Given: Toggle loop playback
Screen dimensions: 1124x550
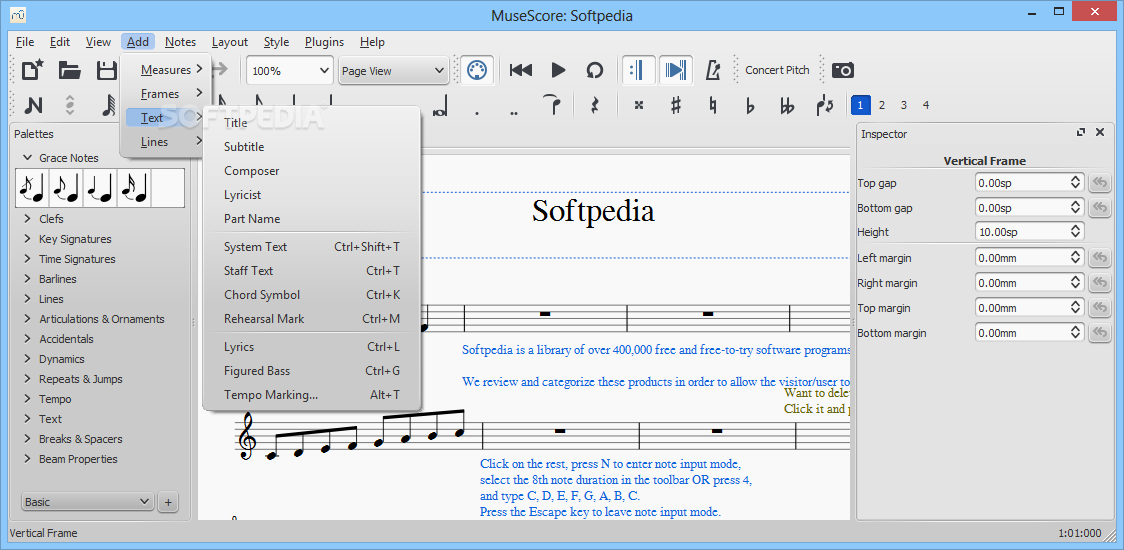Looking at the screenshot, I should [595, 70].
